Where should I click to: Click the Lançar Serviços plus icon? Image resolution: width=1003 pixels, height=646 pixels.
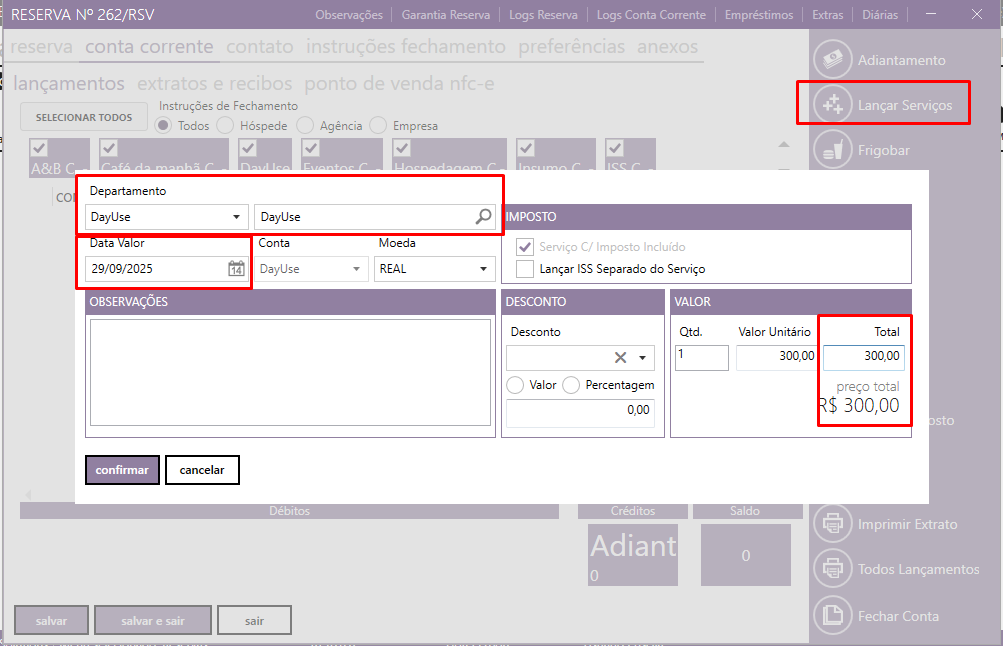point(831,105)
